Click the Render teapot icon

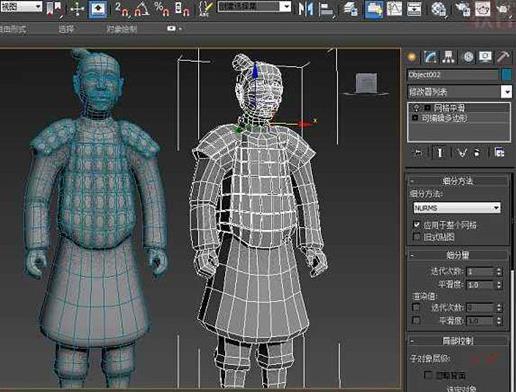(x=504, y=9)
